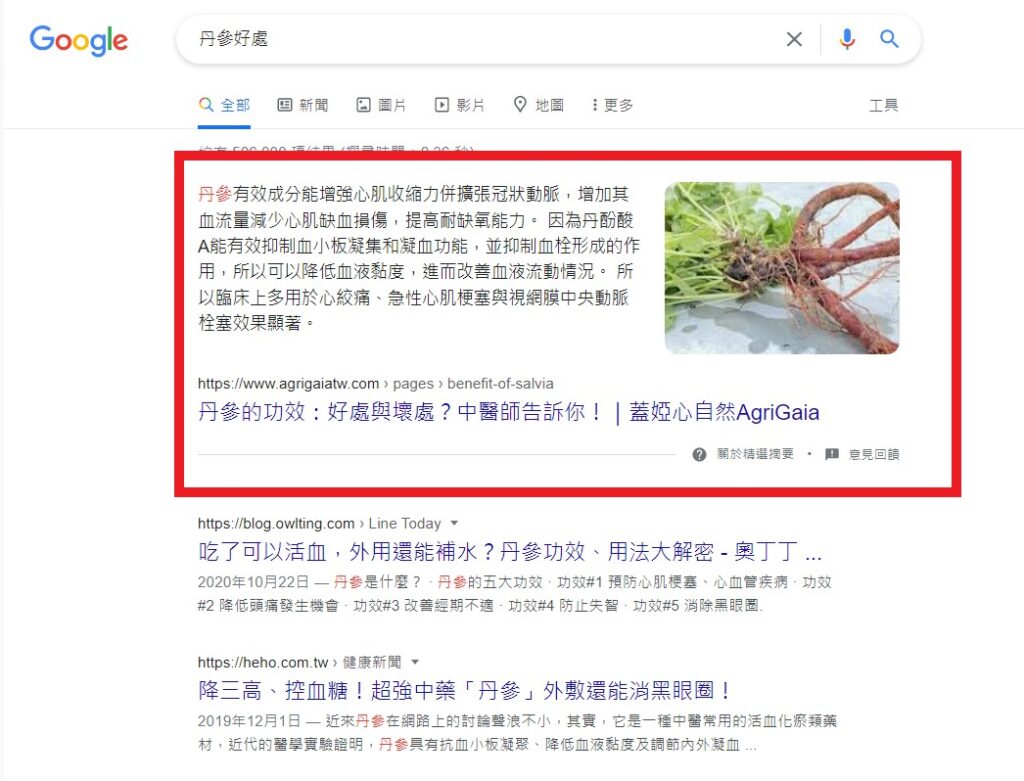Click the Google logo
The width and height of the screenshot is (1024, 781).
coord(78,40)
